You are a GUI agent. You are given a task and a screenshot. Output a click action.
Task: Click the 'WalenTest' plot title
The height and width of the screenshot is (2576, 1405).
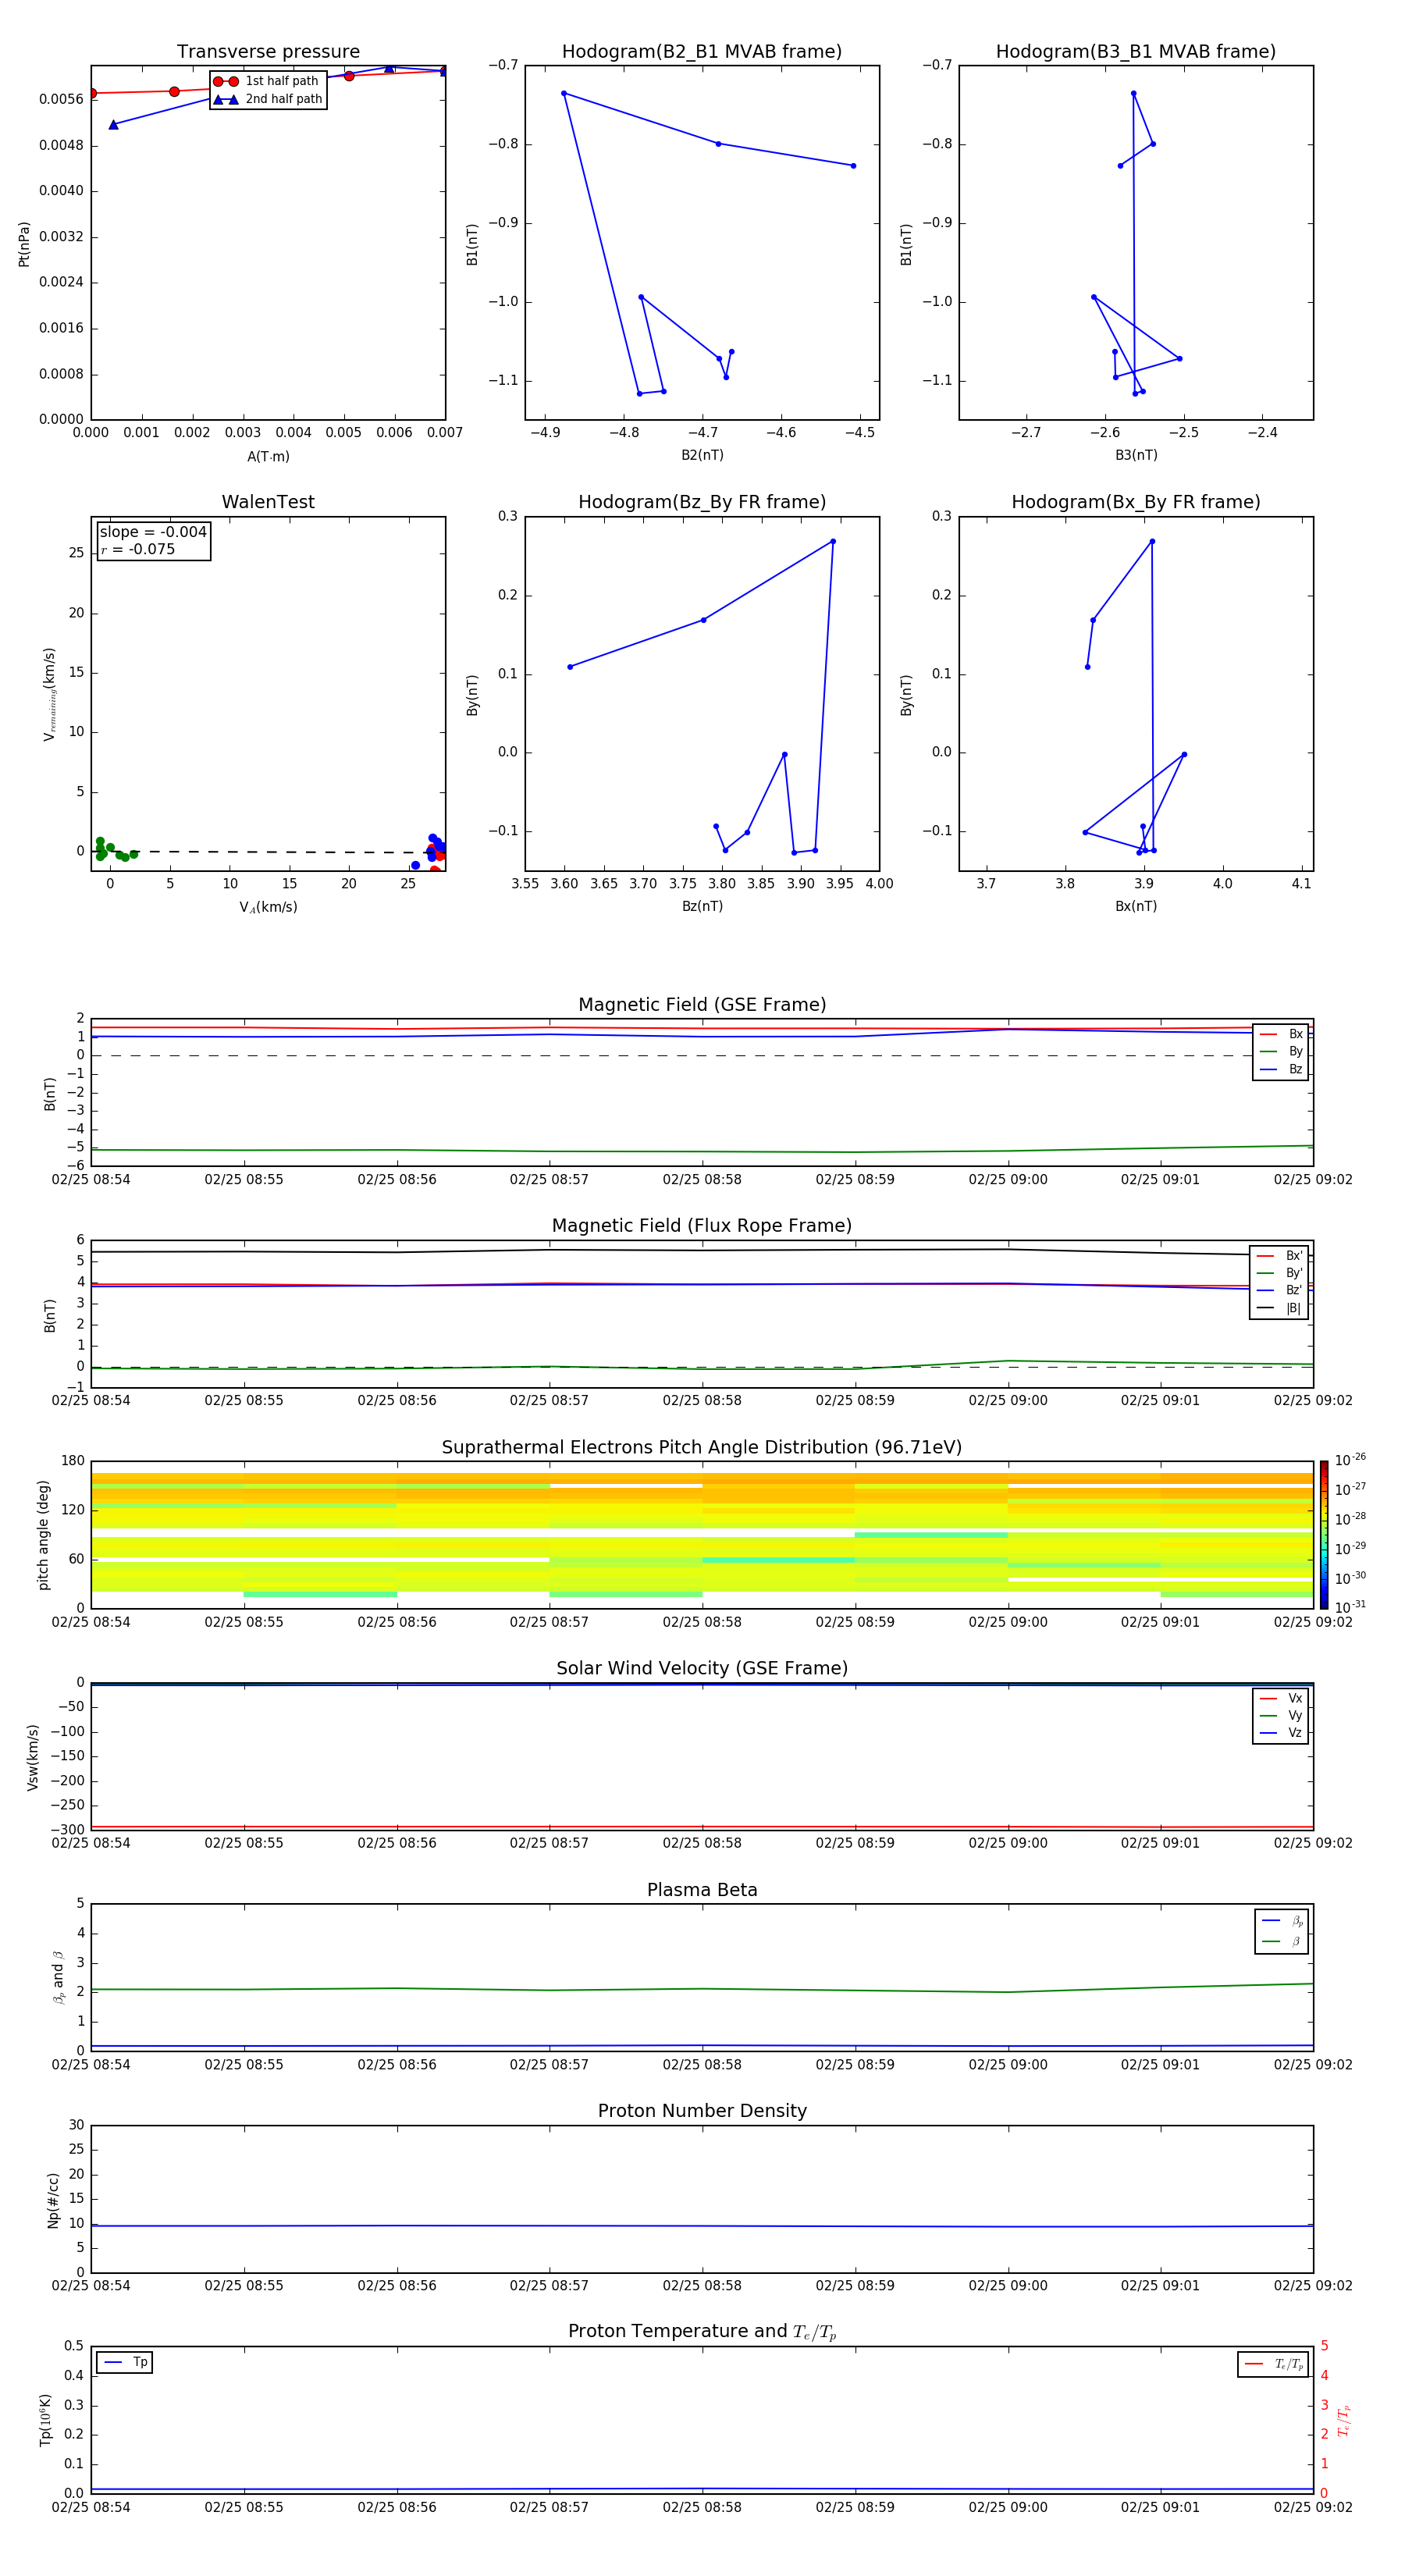click(x=268, y=502)
